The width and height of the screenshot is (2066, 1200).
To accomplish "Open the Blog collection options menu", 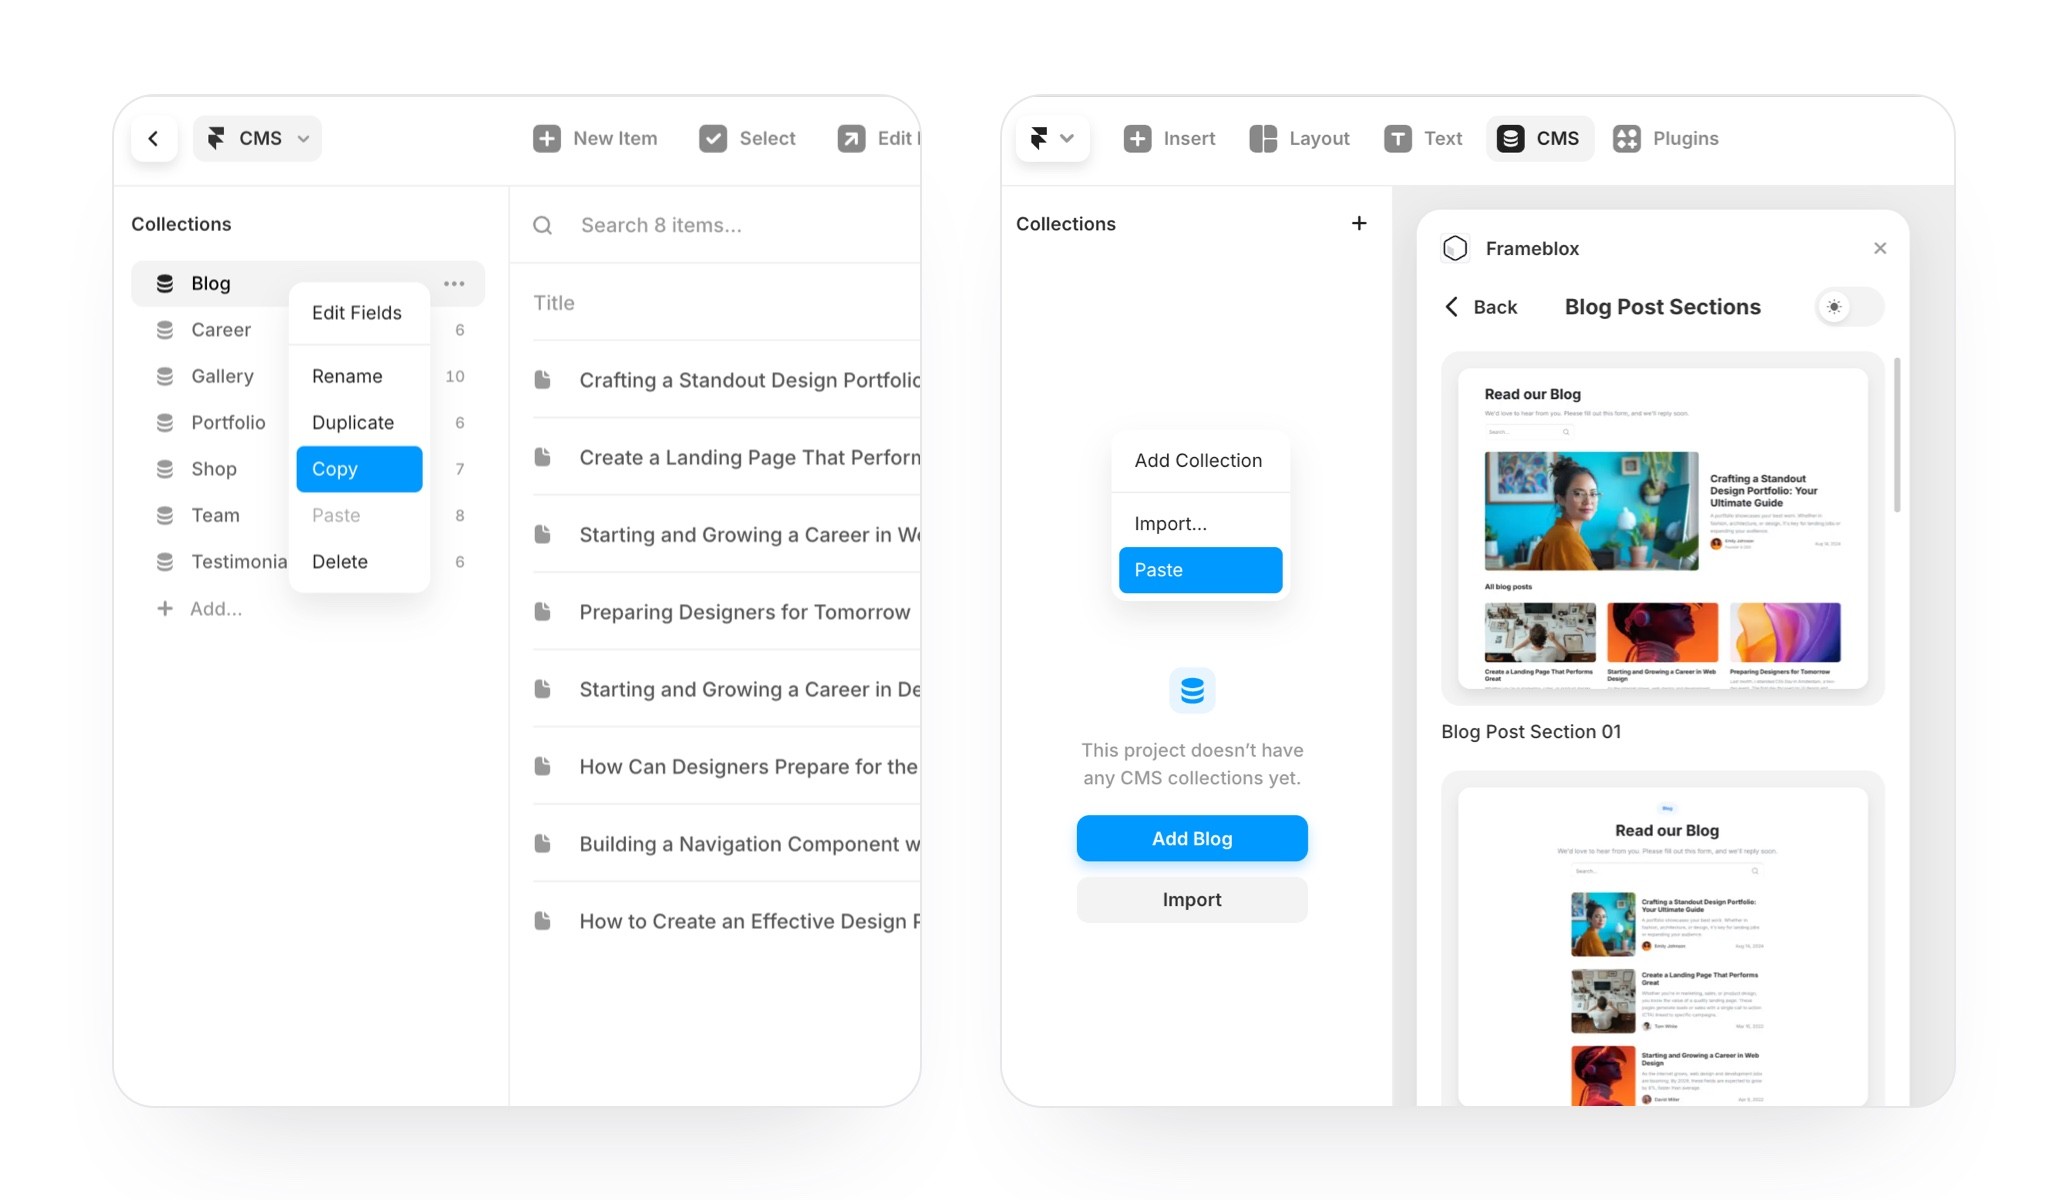I will point(454,283).
